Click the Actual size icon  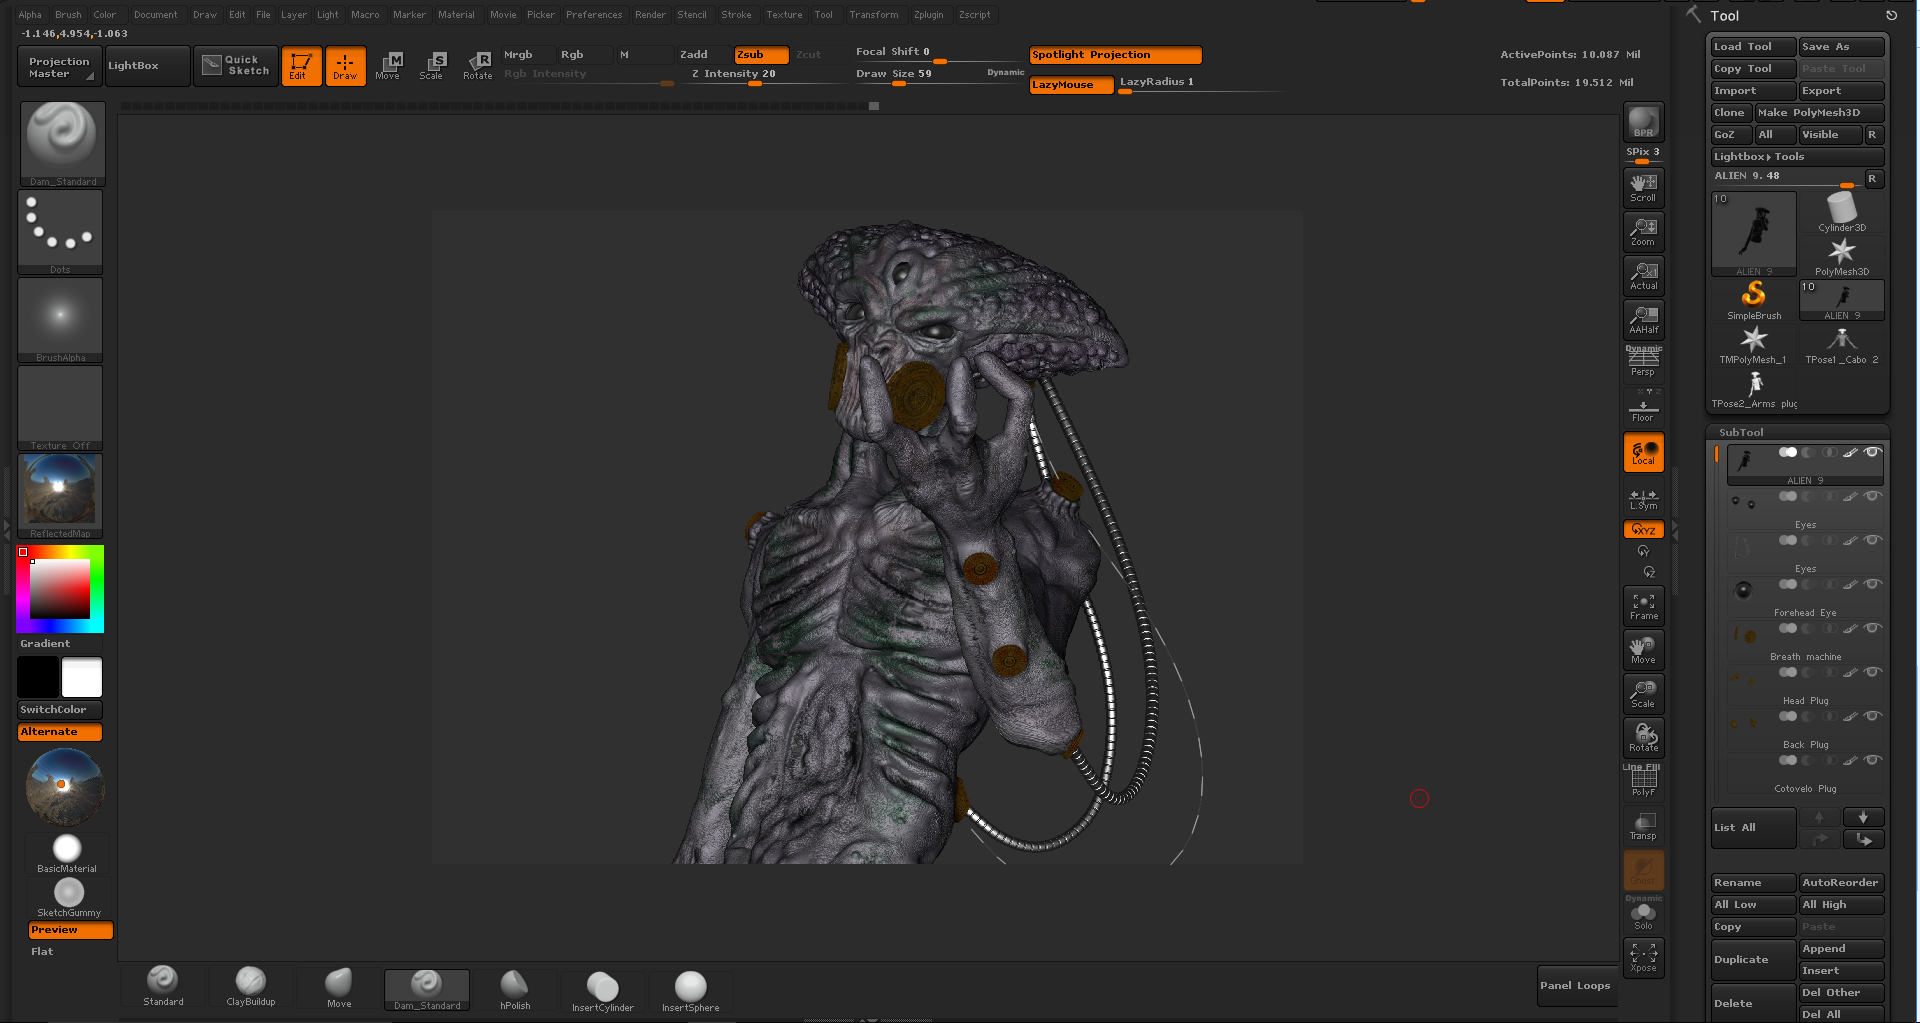point(1643,275)
